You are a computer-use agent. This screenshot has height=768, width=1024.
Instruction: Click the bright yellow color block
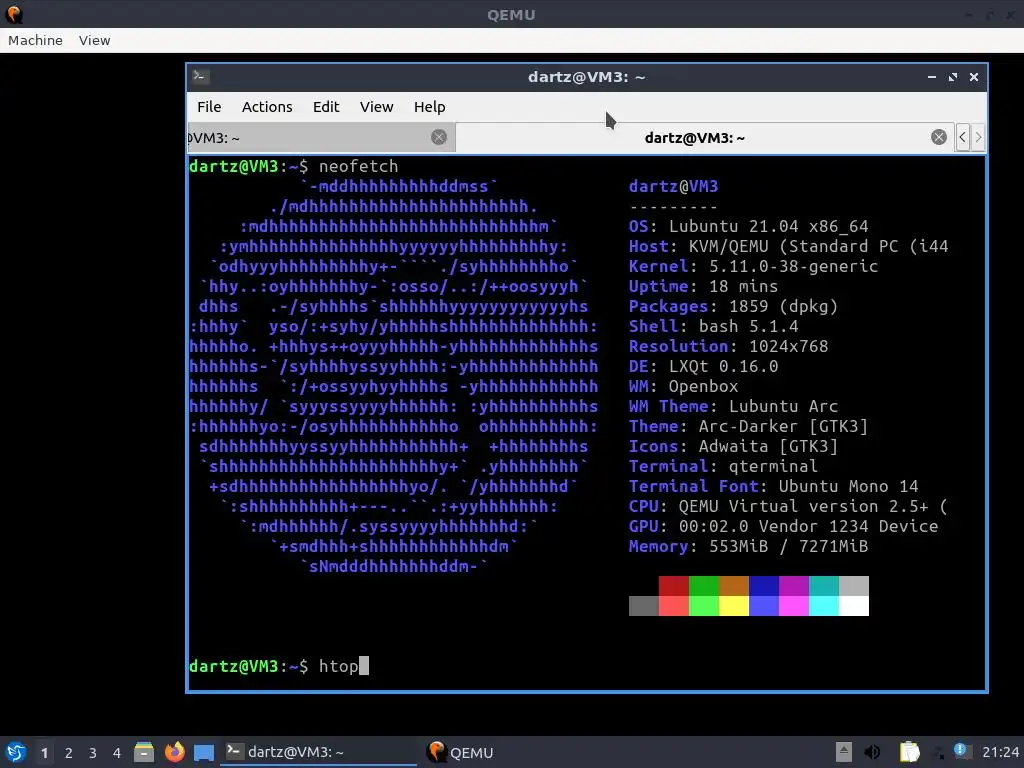point(733,606)
